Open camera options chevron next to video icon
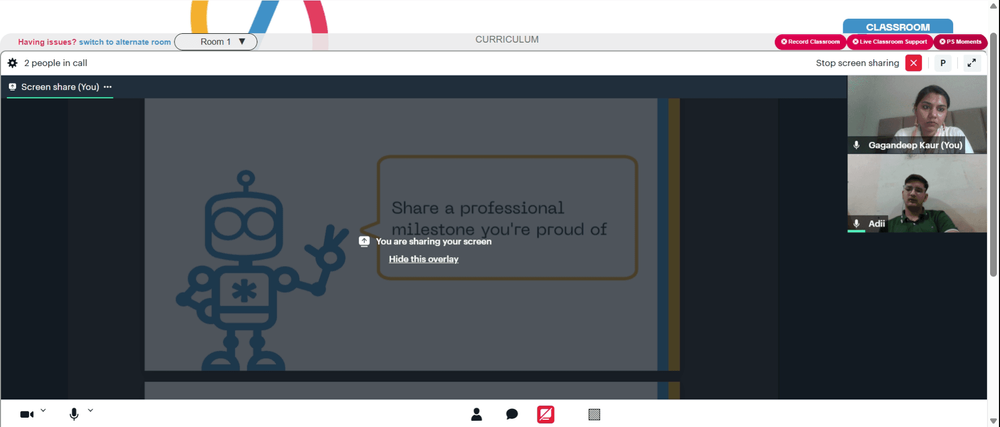This screenshot has height=427, width=1000. click(x=43, y=410)
